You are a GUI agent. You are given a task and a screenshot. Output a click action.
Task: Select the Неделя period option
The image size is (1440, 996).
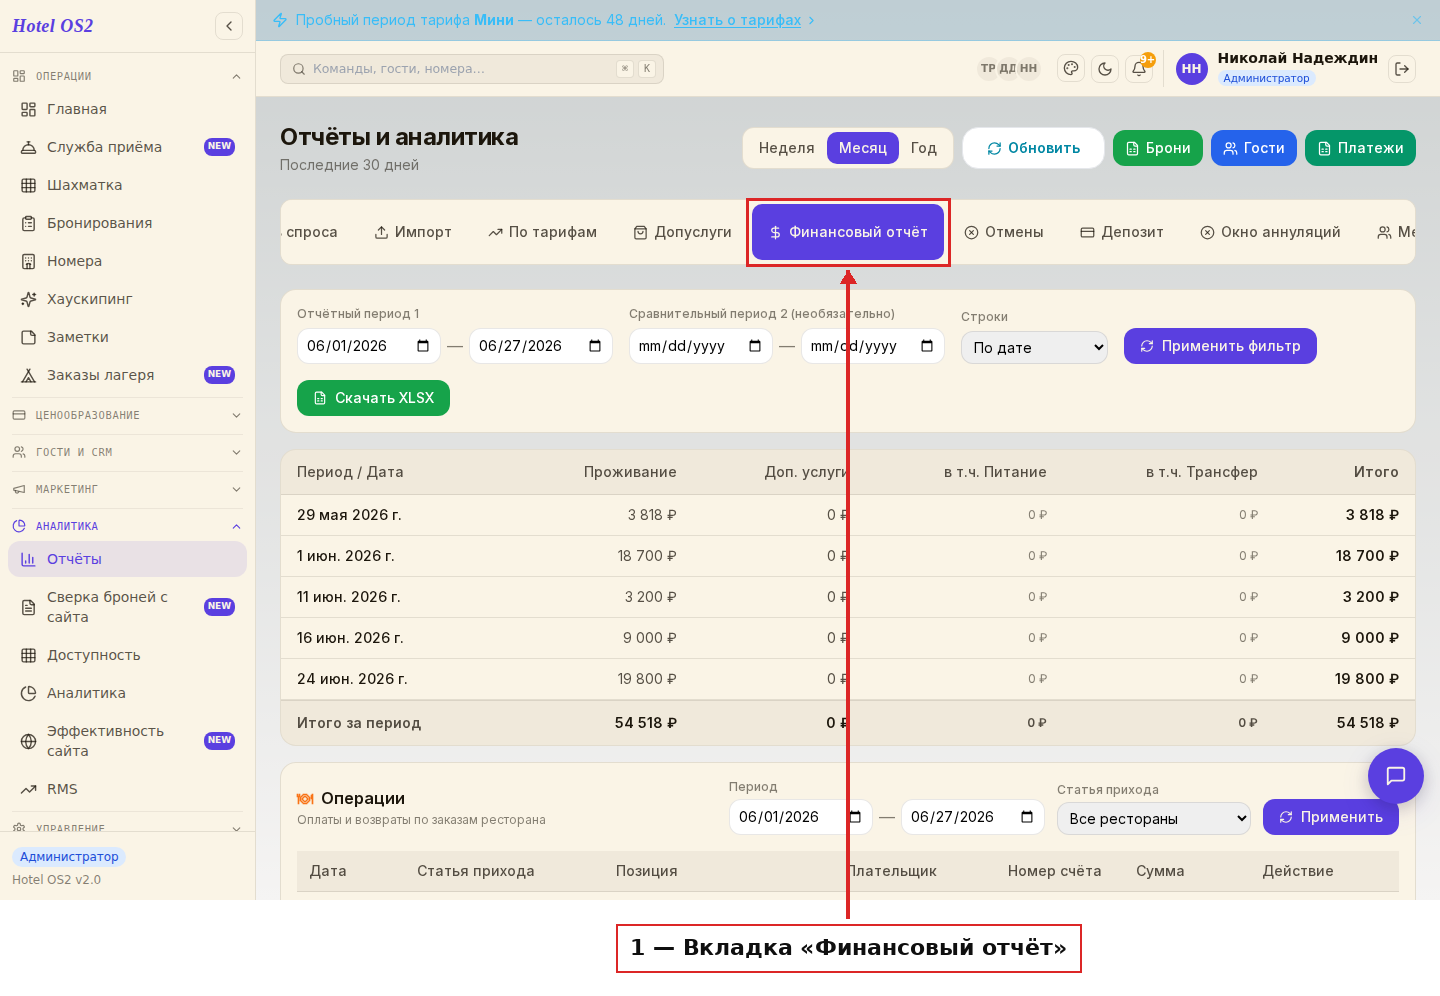(x=787, y=148)
